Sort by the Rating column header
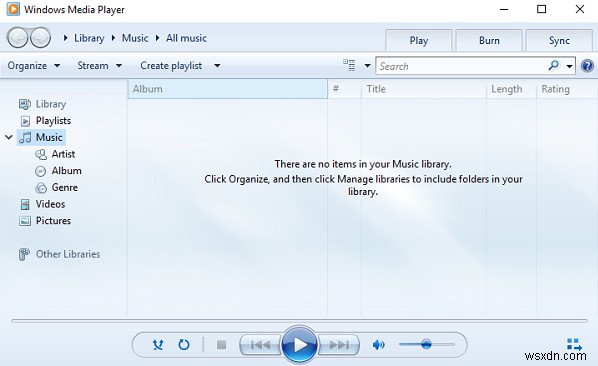 coord(567,89)
